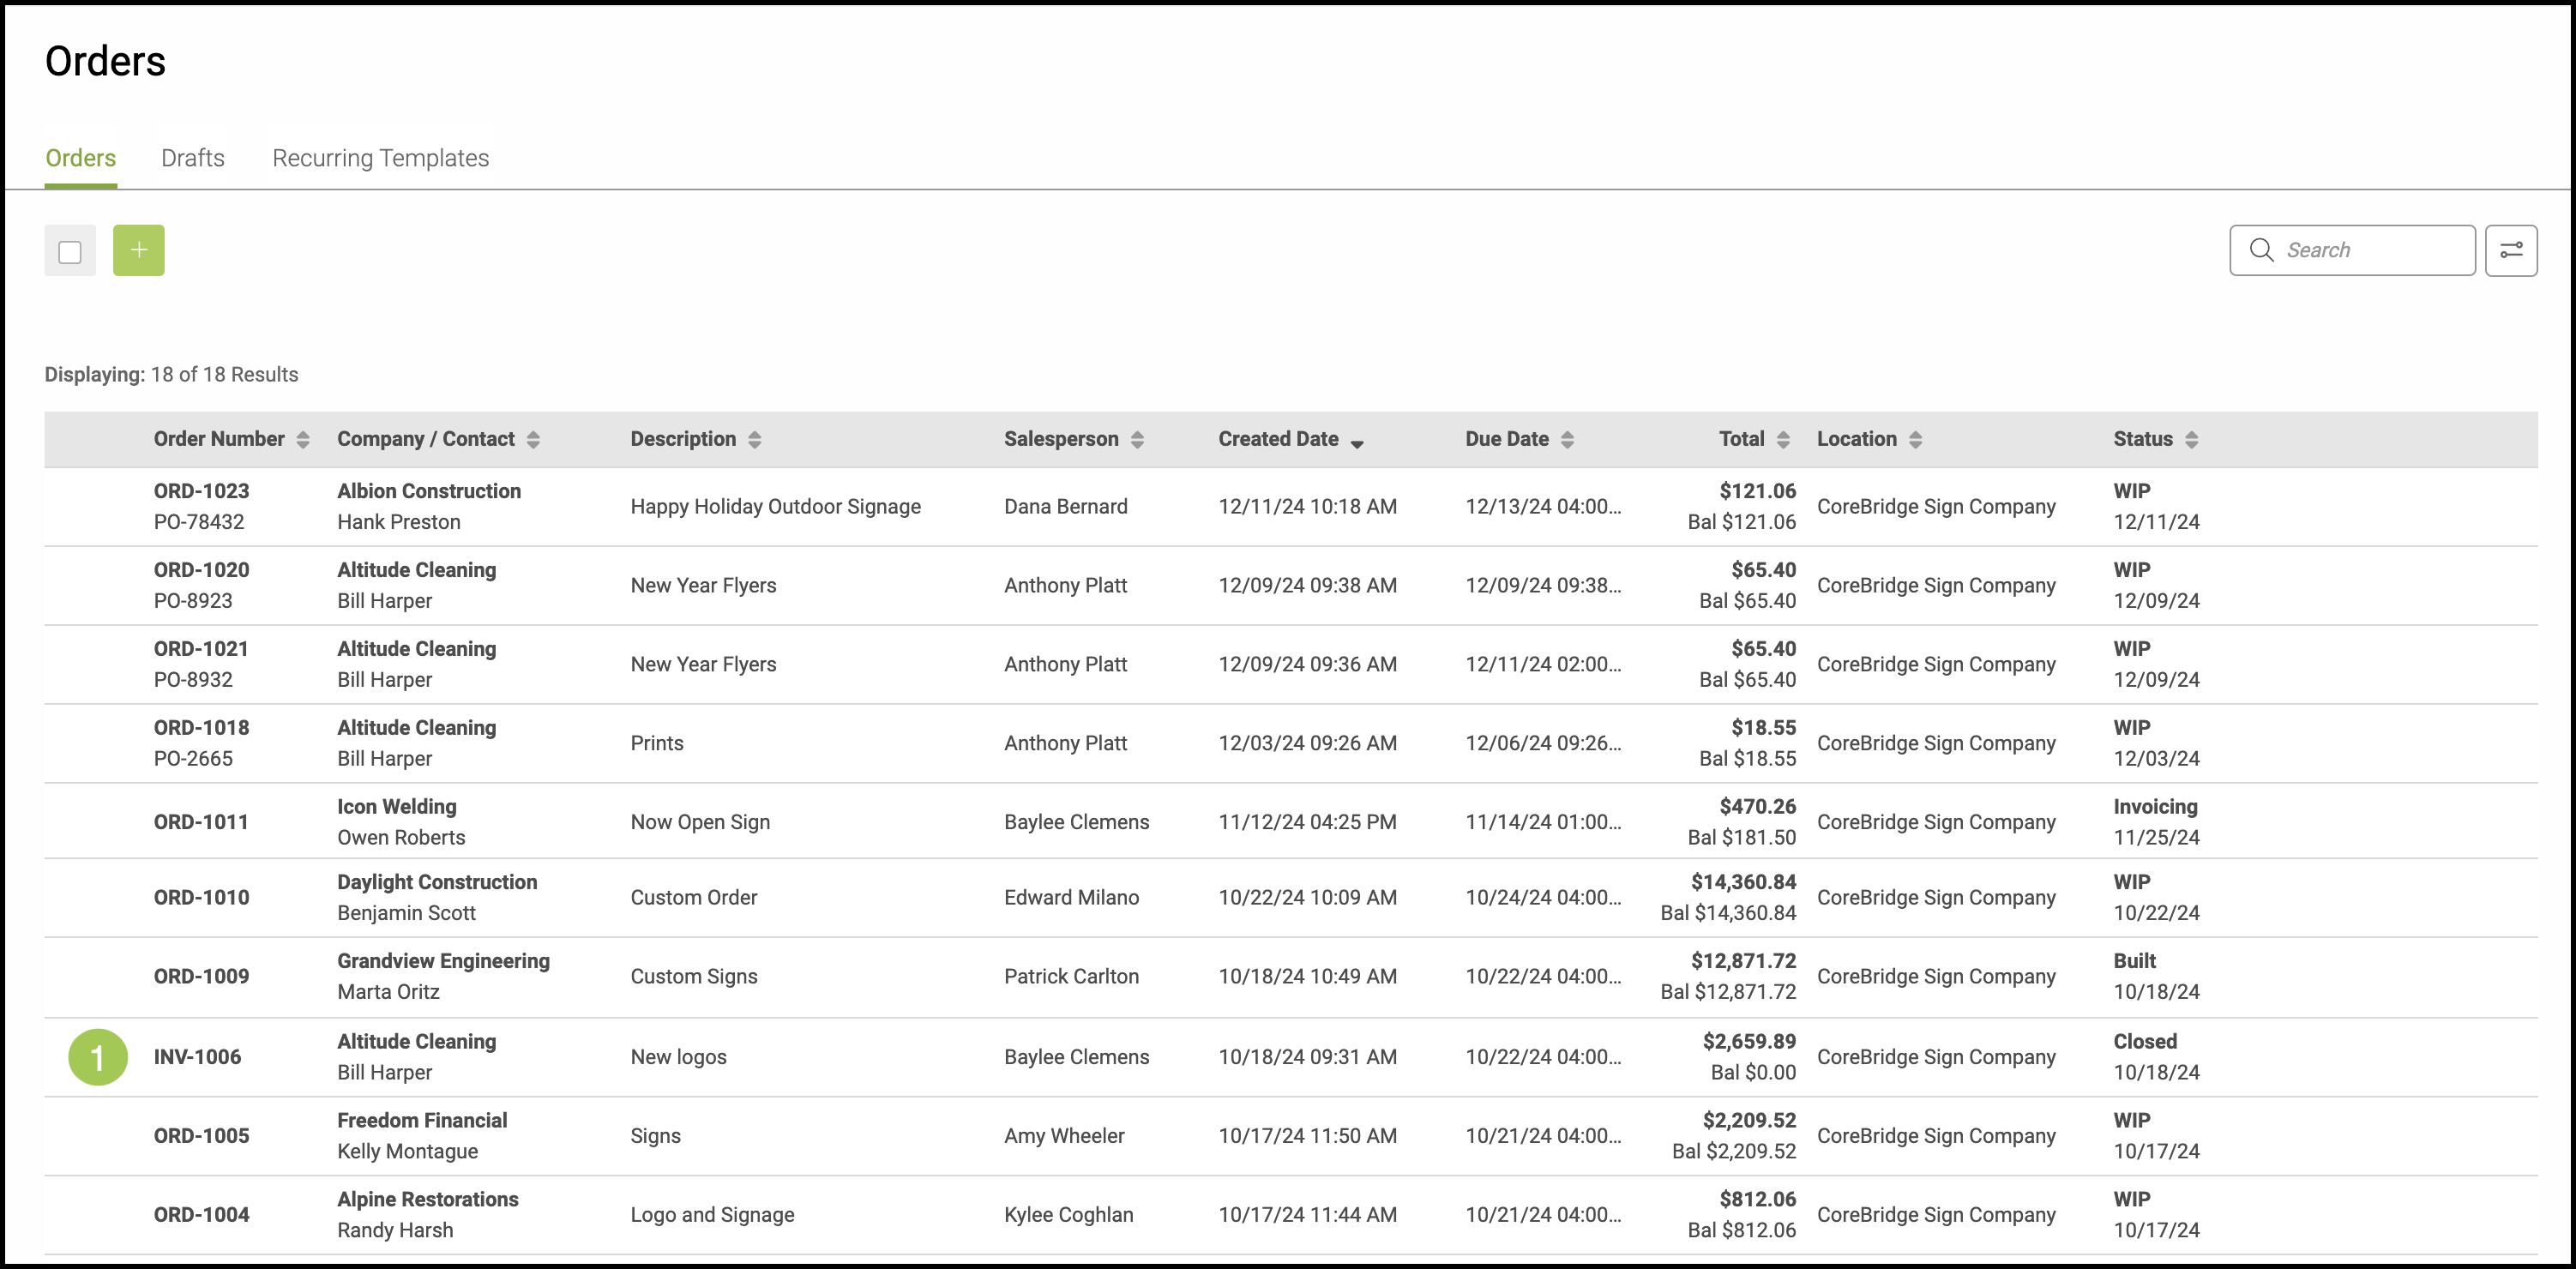Viewport: 2576px width, 1269px height.
Task: Open the Recurring Templates tab
Action: tap(380, 158)
